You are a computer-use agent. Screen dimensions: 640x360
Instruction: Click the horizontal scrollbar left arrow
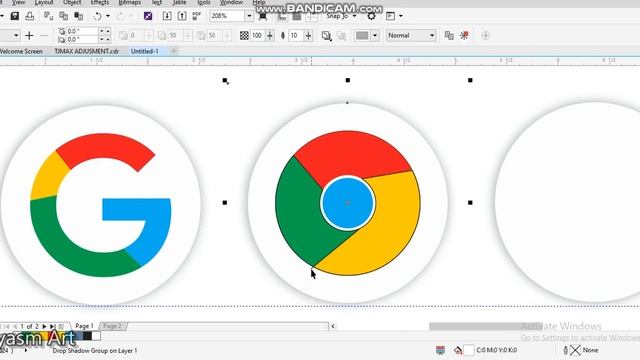pos(333,326)
